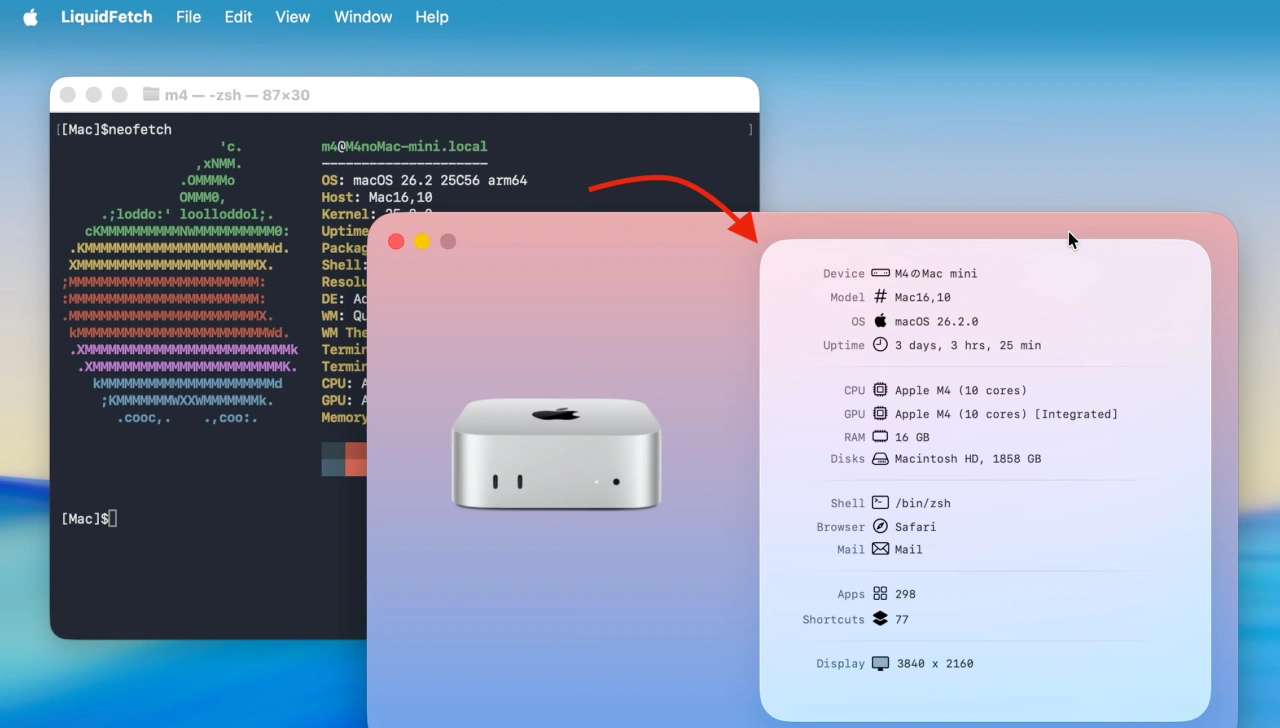Open the Apple menu

point(30,17)
